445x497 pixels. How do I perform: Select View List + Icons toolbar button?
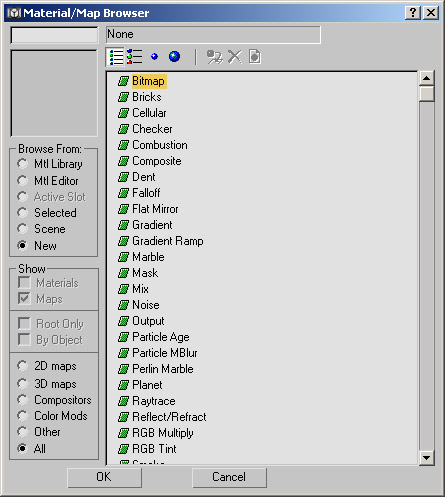tap(135, 57)
